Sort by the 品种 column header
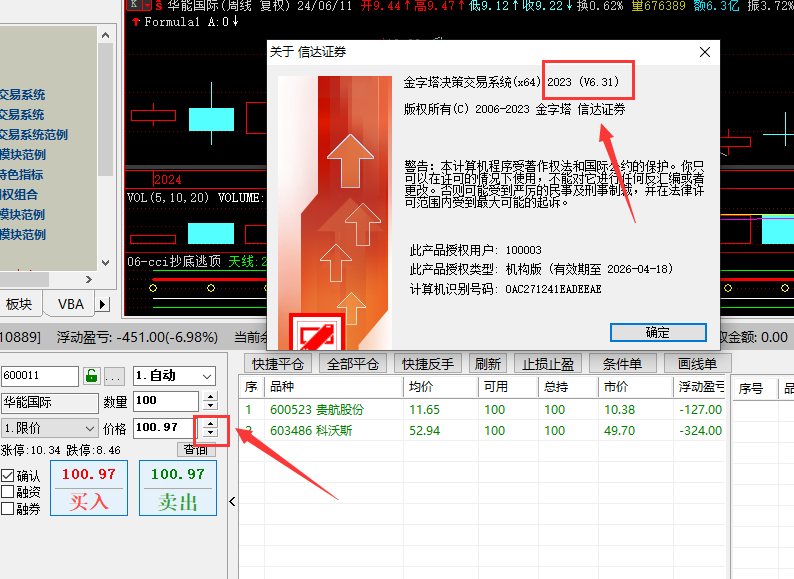The height and width of the screenshot is (579, 794). click(x=334, y=387)
